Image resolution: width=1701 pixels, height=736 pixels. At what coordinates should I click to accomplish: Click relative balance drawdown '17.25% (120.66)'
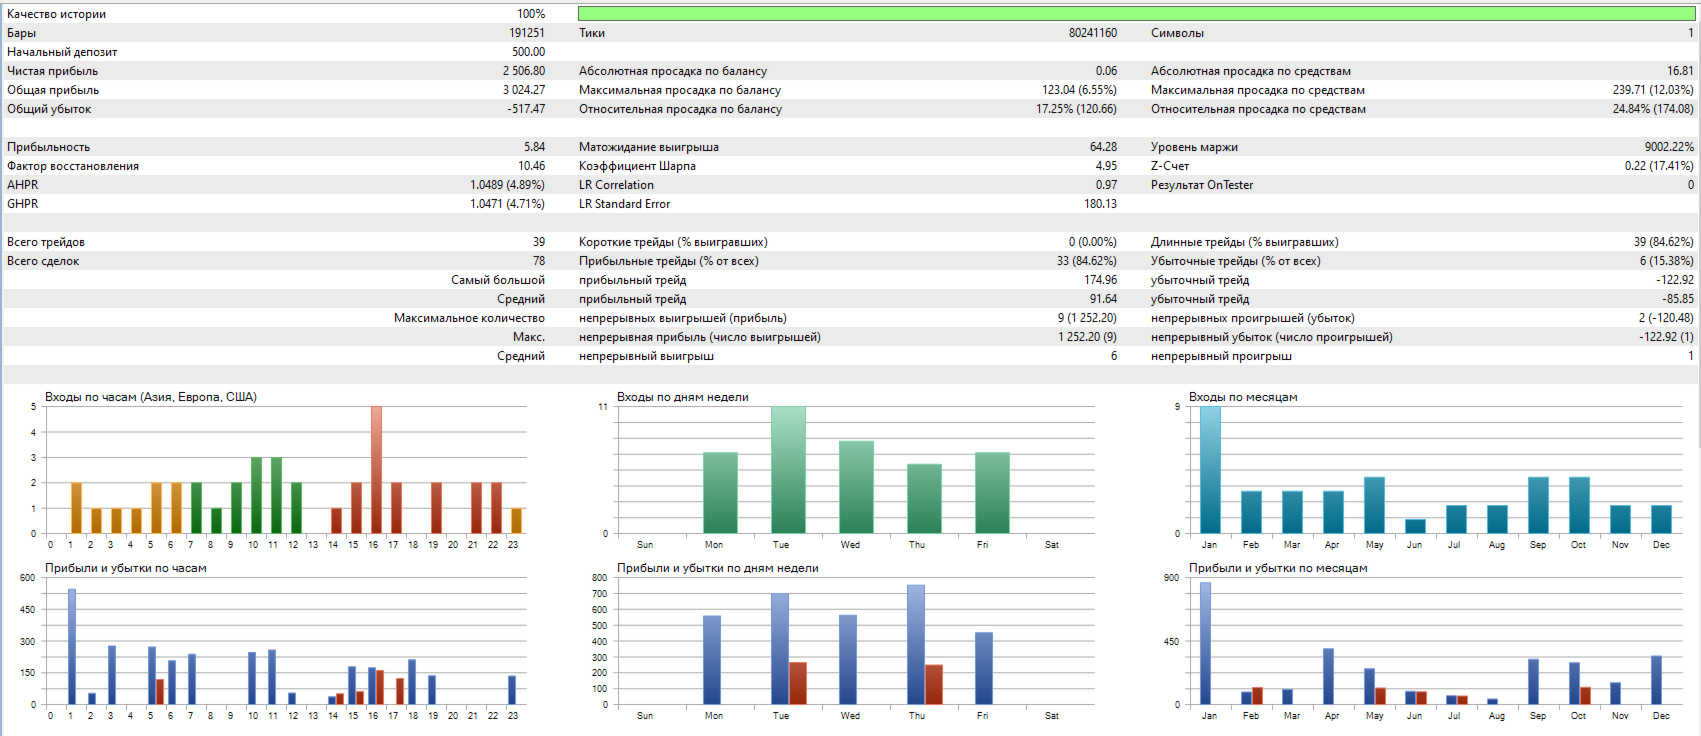coord(1077,109)
